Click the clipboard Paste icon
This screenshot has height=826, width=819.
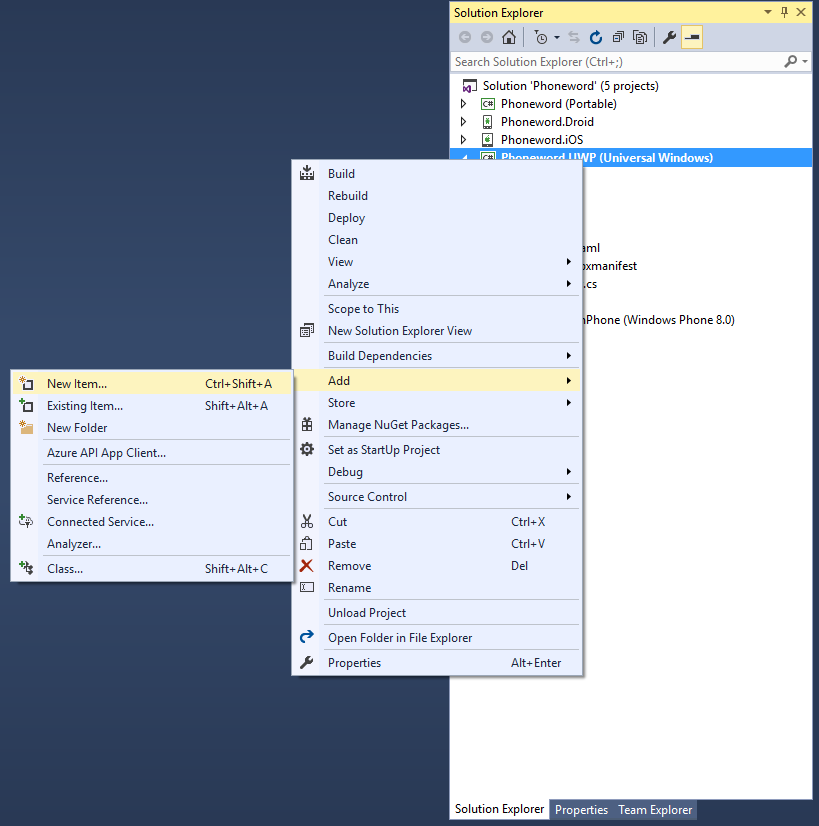[x=307, y=544]
